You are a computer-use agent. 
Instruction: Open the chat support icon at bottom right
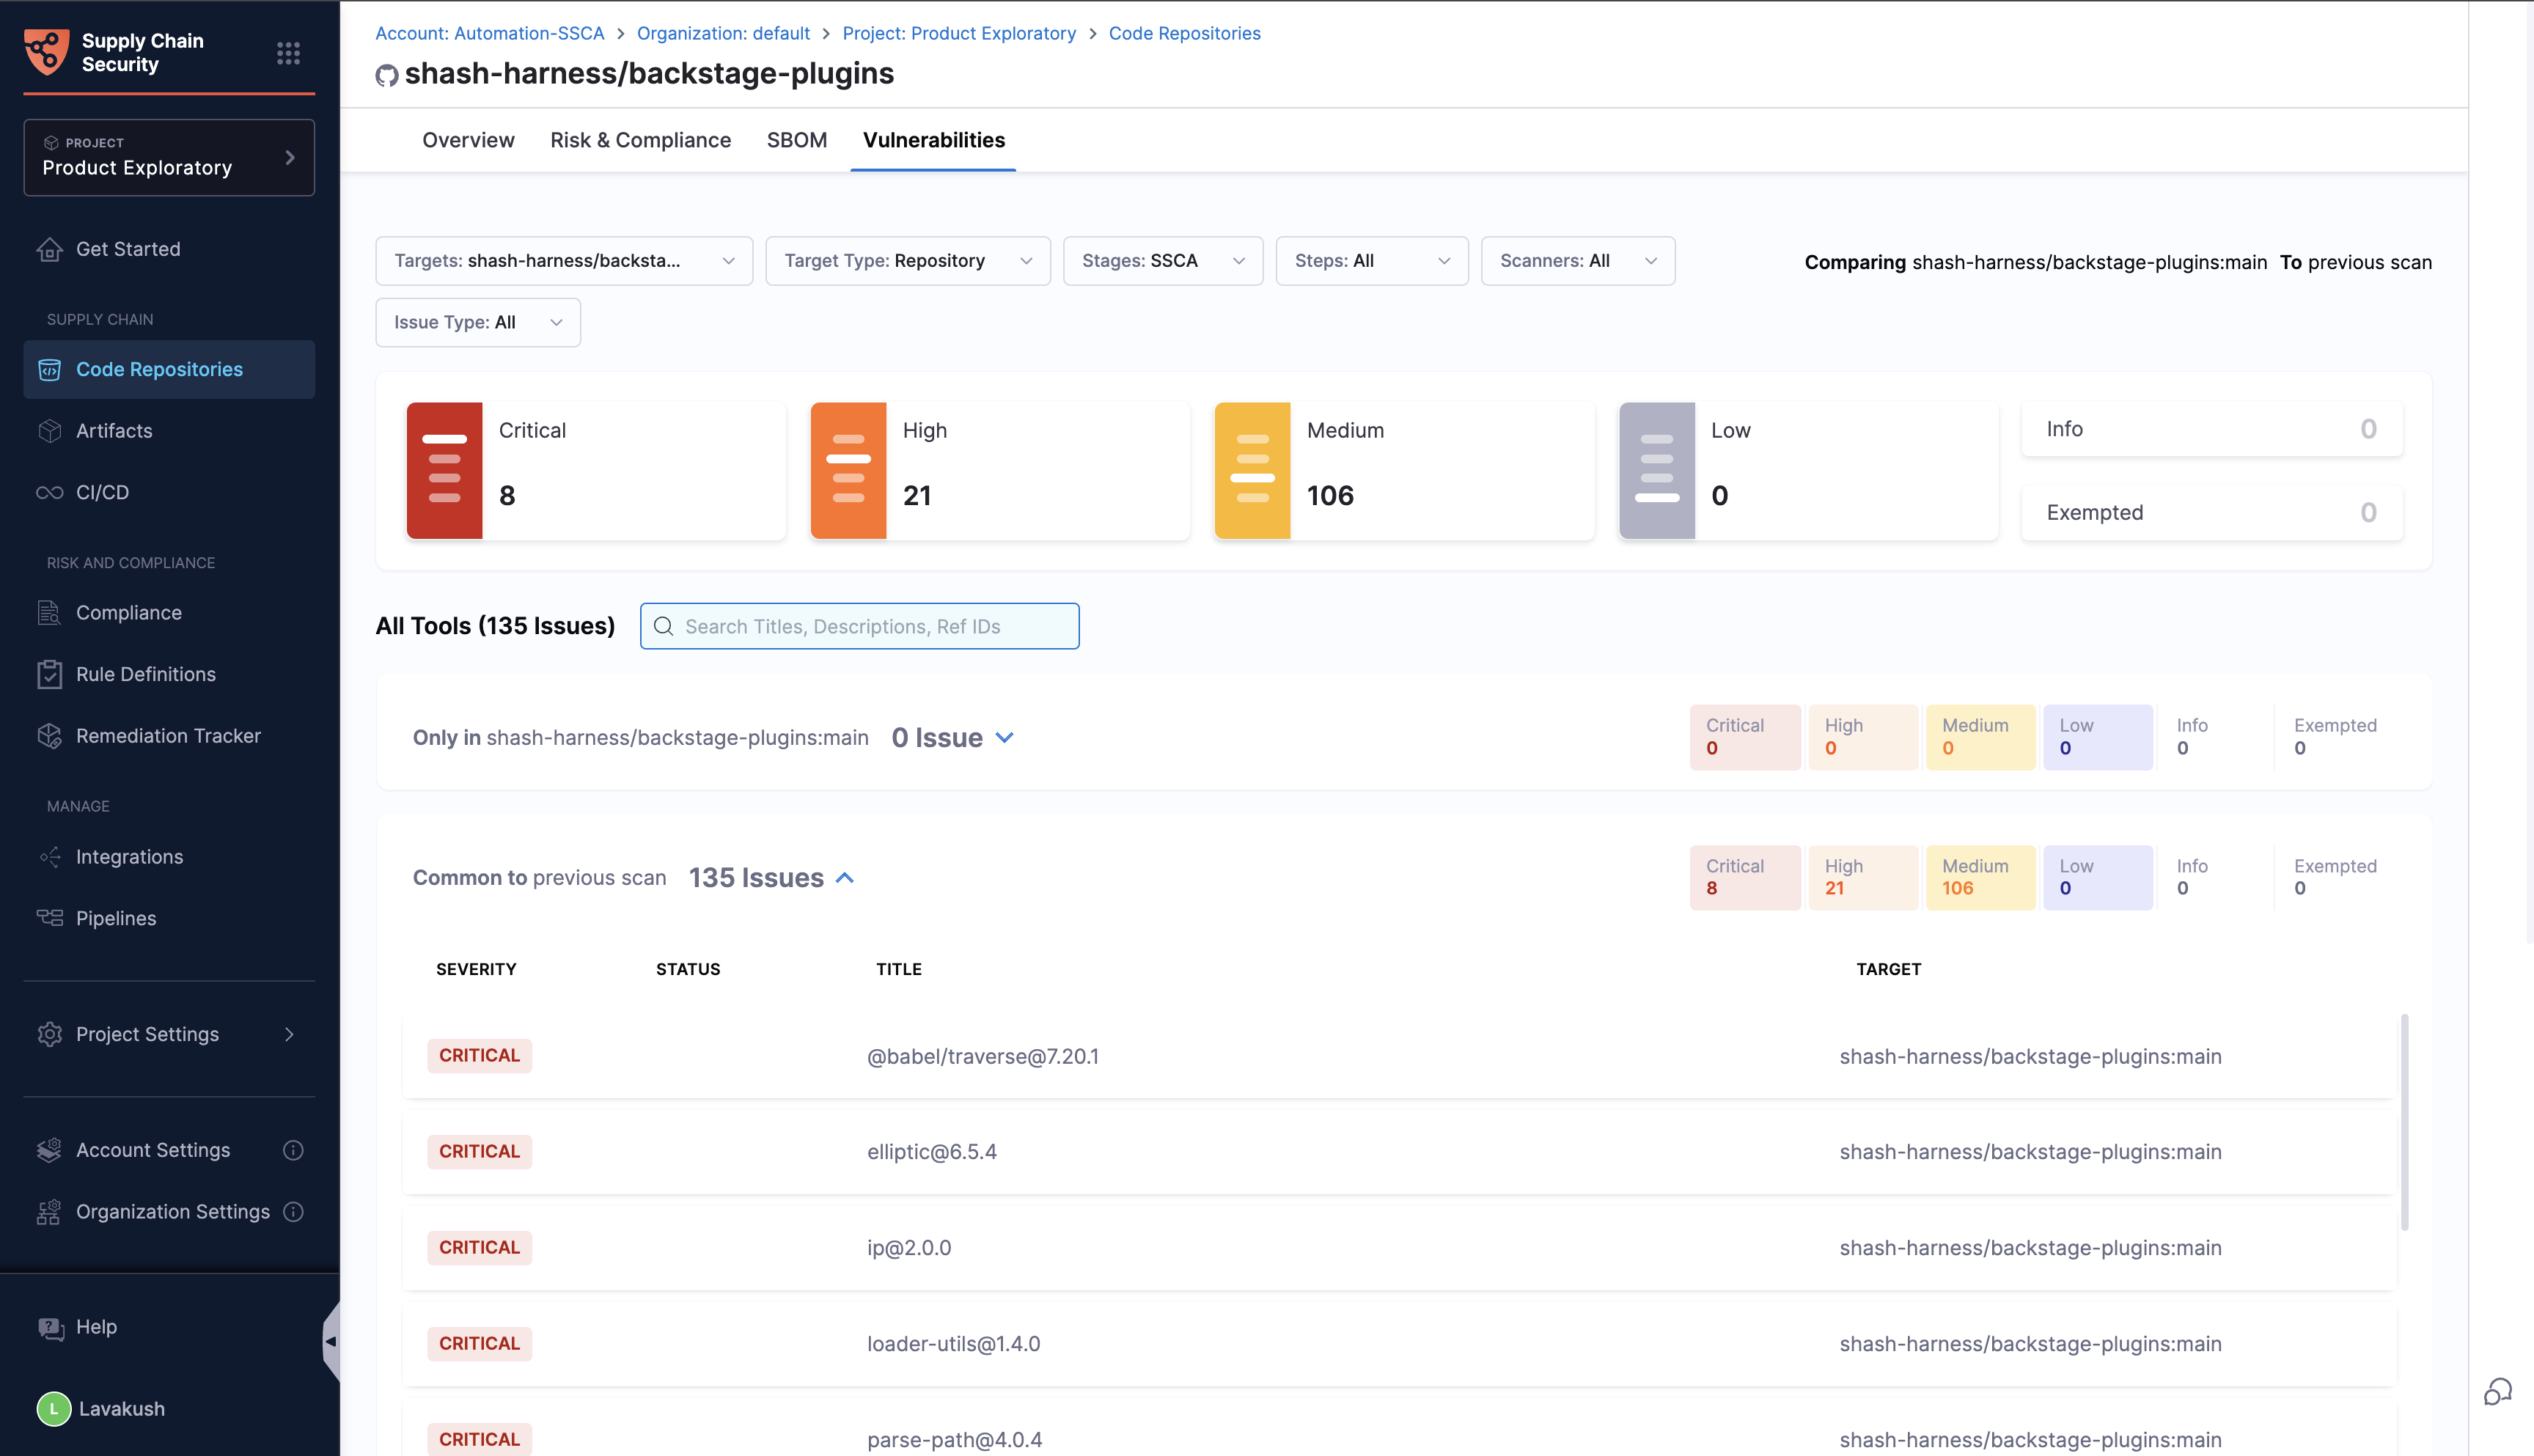[2497, 1391]
